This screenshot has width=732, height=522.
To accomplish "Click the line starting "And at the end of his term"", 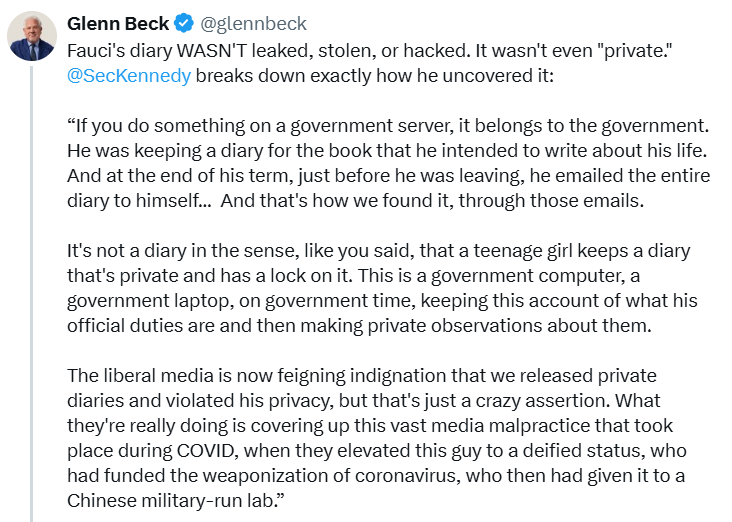I will (388, 176).
